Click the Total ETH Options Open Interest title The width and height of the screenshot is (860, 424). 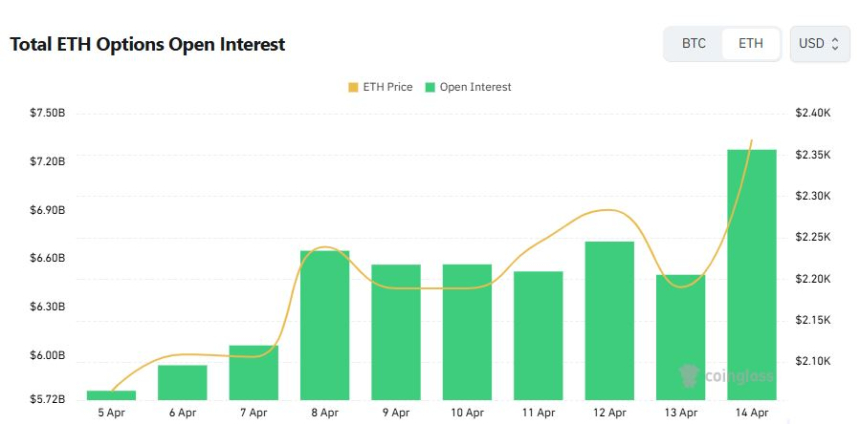point(147,45)
